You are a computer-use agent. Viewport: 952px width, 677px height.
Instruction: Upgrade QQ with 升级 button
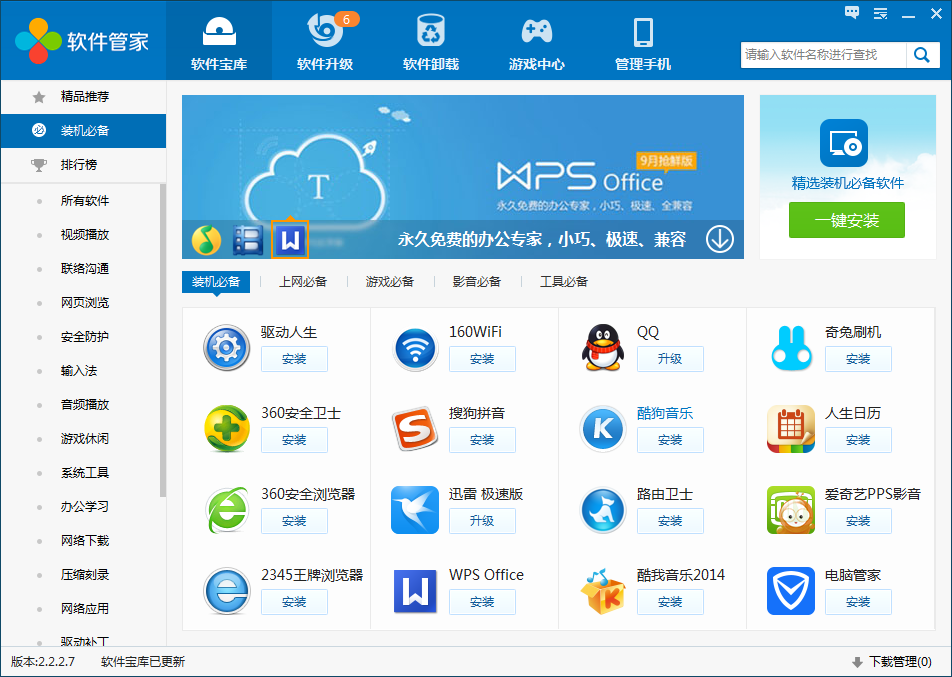tap(670, 359)
